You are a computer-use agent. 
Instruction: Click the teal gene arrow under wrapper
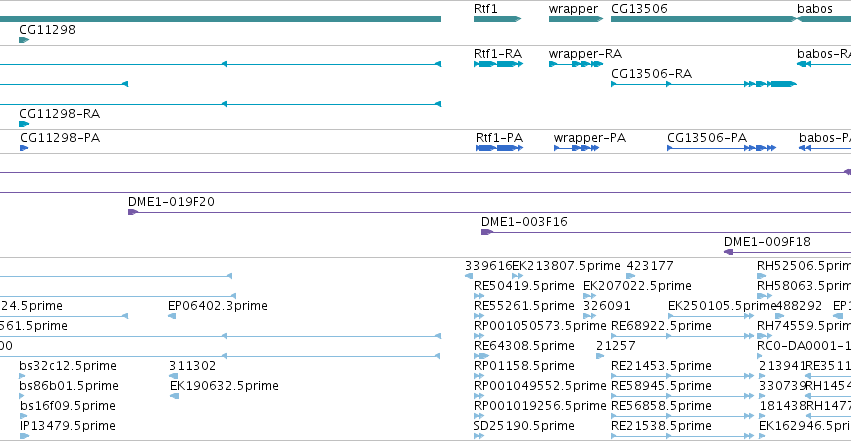pyautogui.click(x=576, y=19)
